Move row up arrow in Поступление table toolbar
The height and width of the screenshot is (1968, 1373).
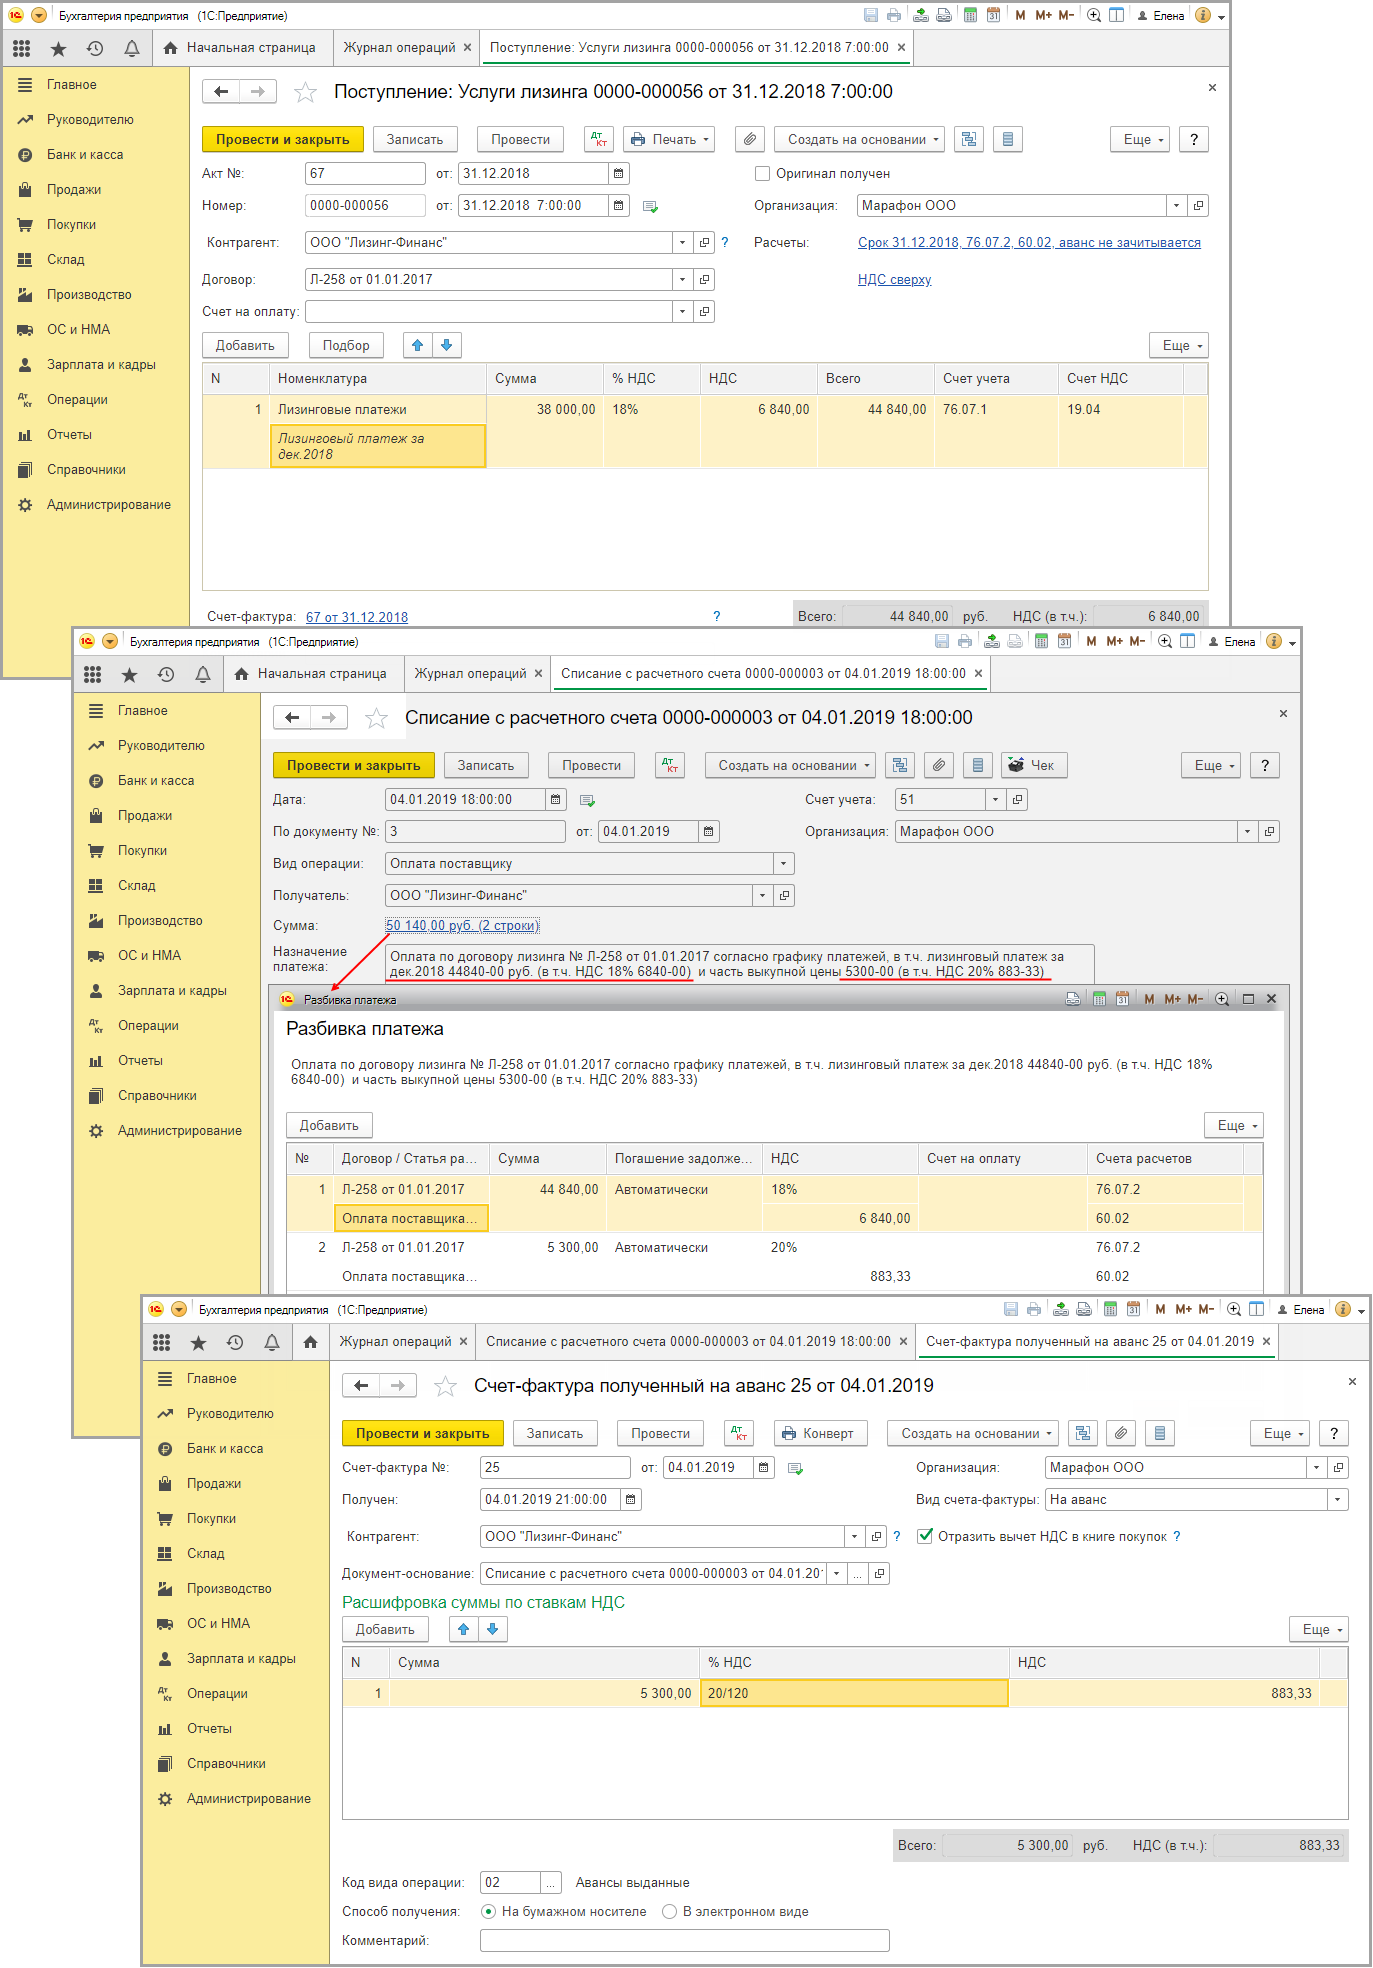tap(418, 345)
